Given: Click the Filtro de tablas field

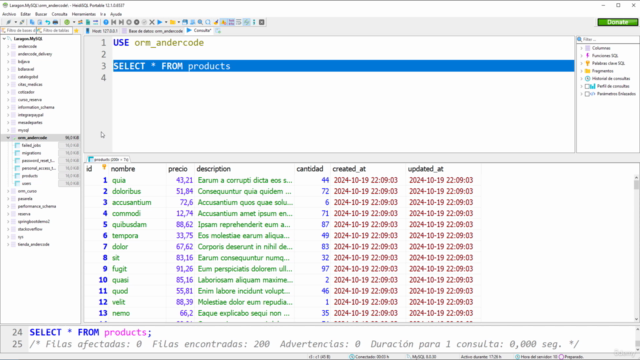Looking at the screenshot, I should [x=54, y=31].
